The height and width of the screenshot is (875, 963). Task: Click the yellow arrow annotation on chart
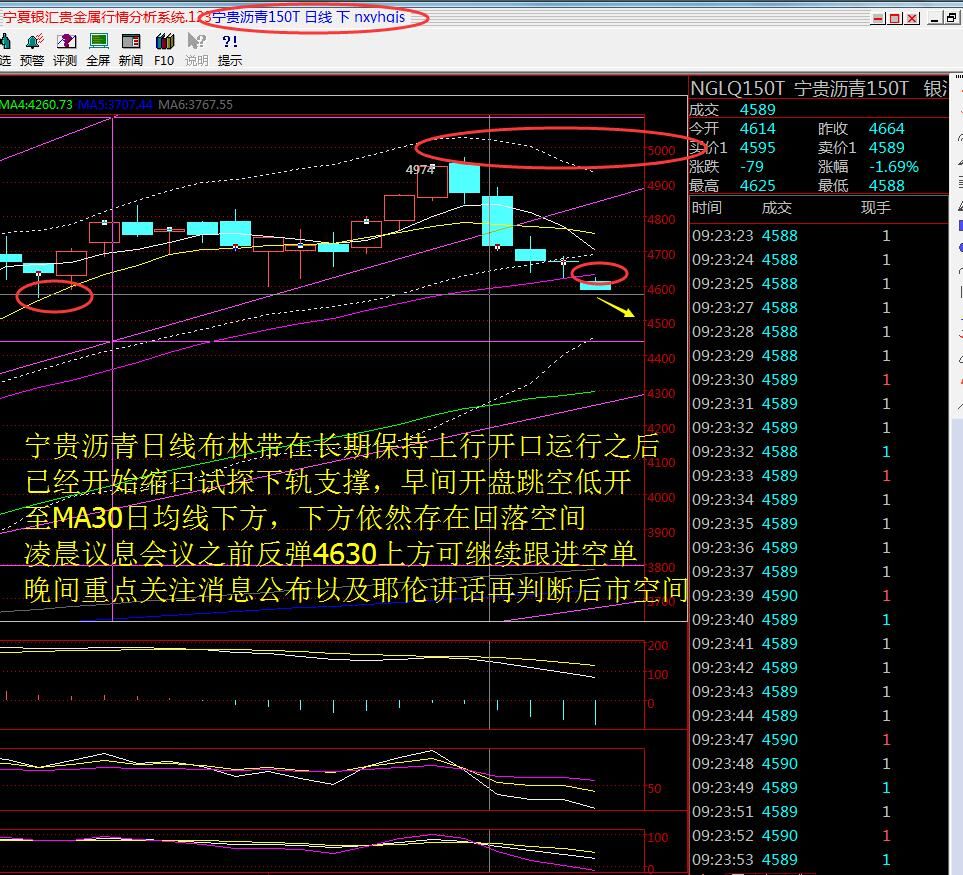pyautogui.click(x=616, y=307)
